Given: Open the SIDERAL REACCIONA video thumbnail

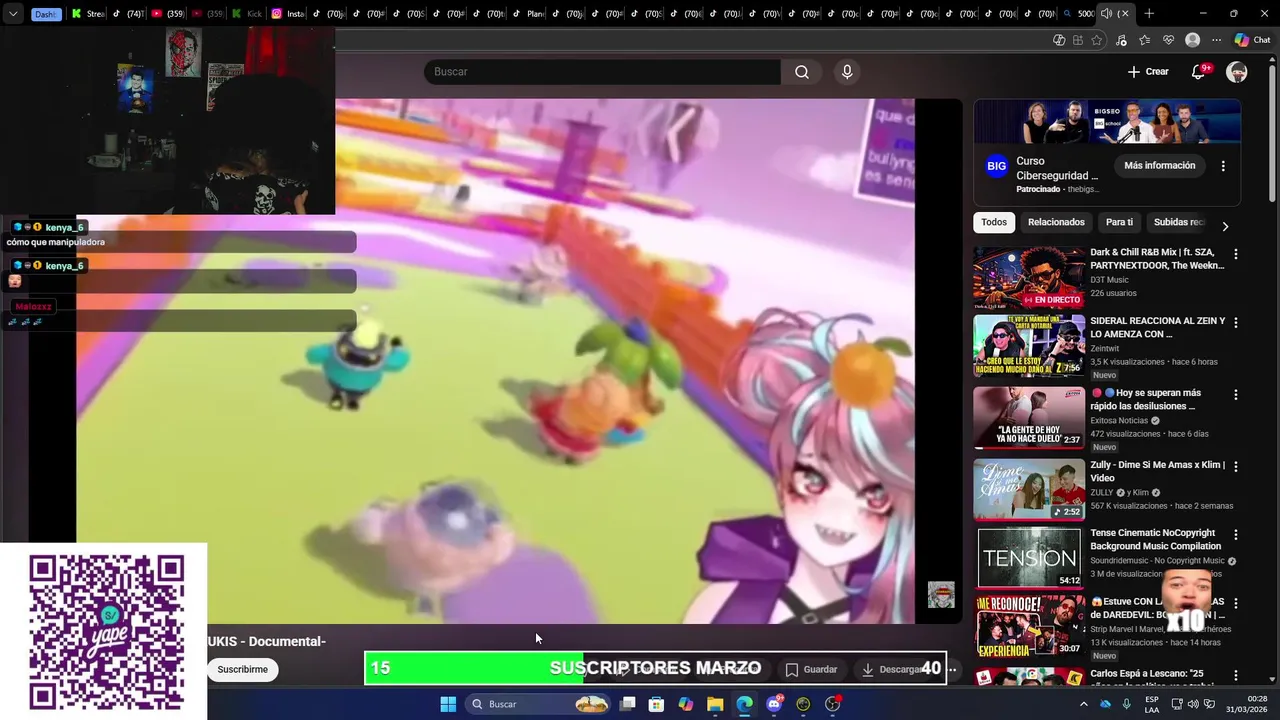Looking at the screenshot, I should pos(1029,347).
